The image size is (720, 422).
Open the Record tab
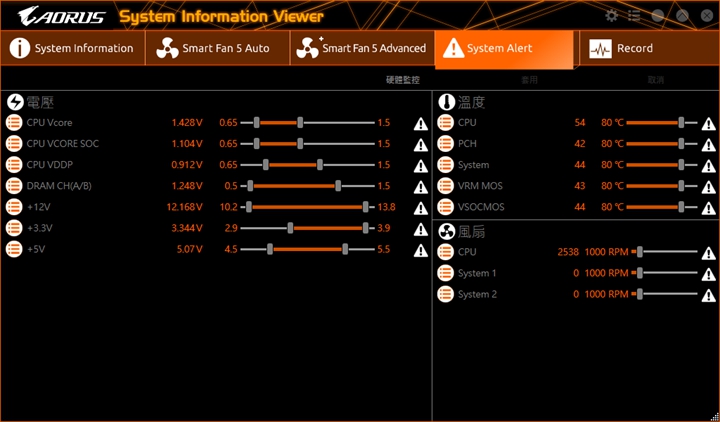tap(649, 48)
